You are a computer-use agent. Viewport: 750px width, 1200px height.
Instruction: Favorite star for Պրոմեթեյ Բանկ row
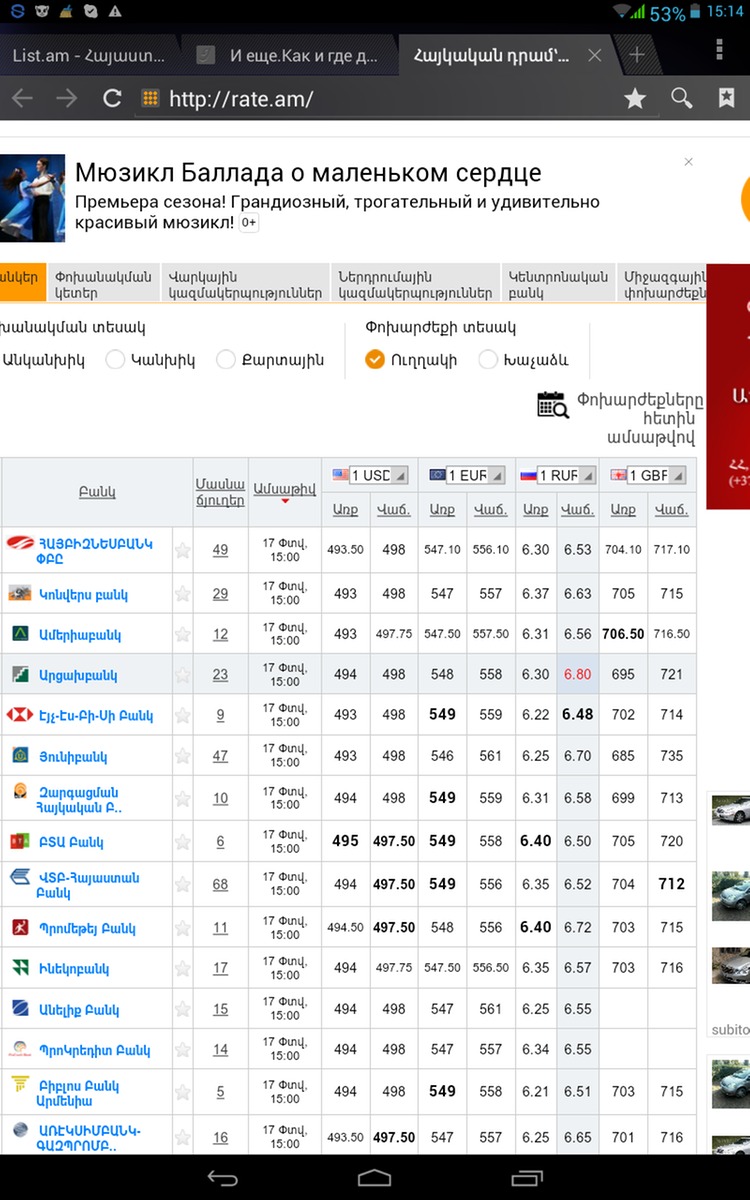[183, 928]
